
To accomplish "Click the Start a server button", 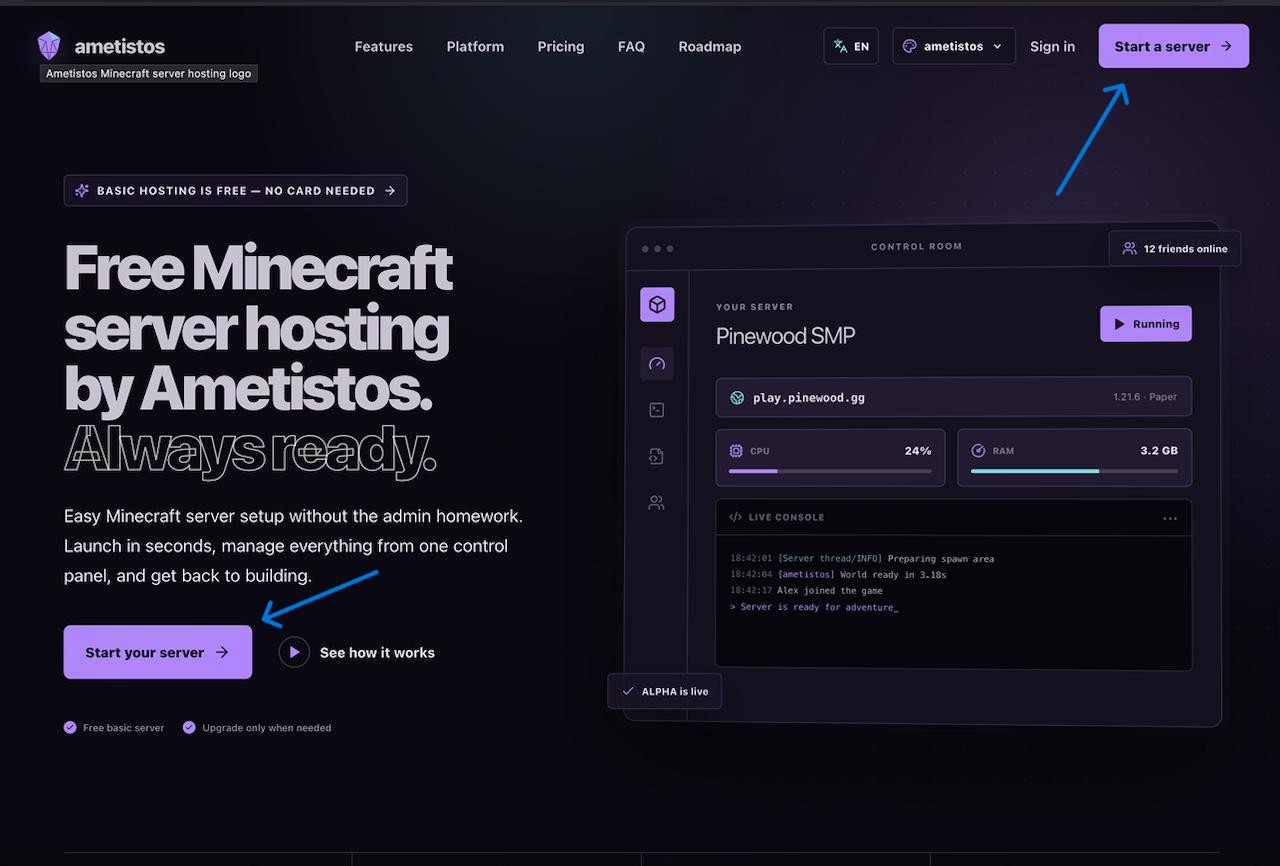I will pyautogui.click(x=1174, y=46).
